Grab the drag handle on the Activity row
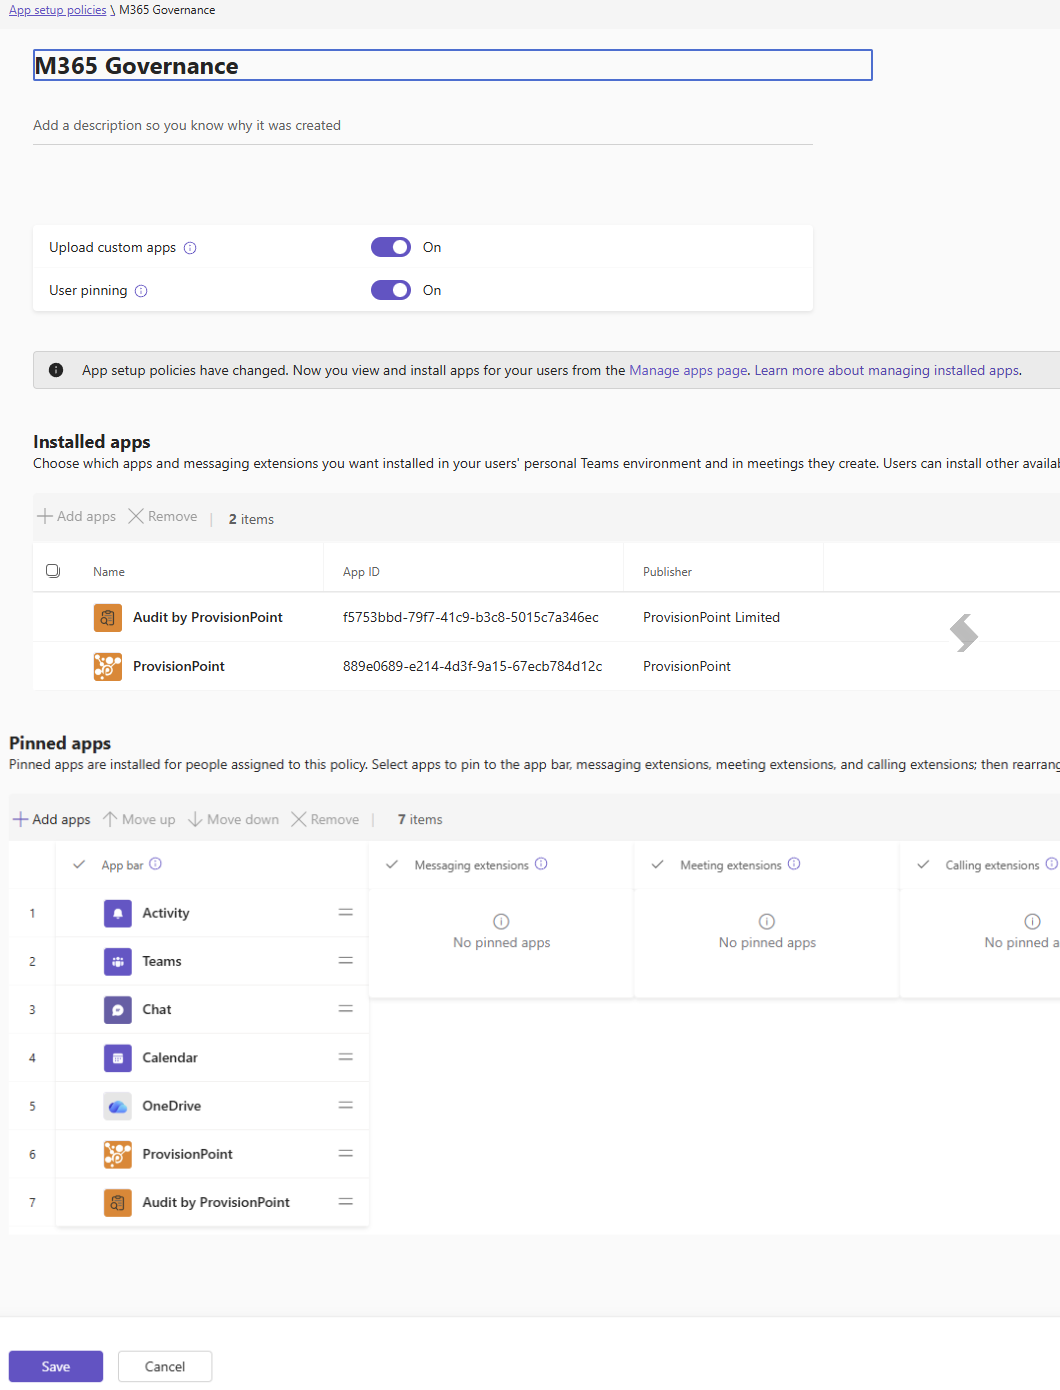Screen dimensions: 1060x1390 tap(346, 912)
